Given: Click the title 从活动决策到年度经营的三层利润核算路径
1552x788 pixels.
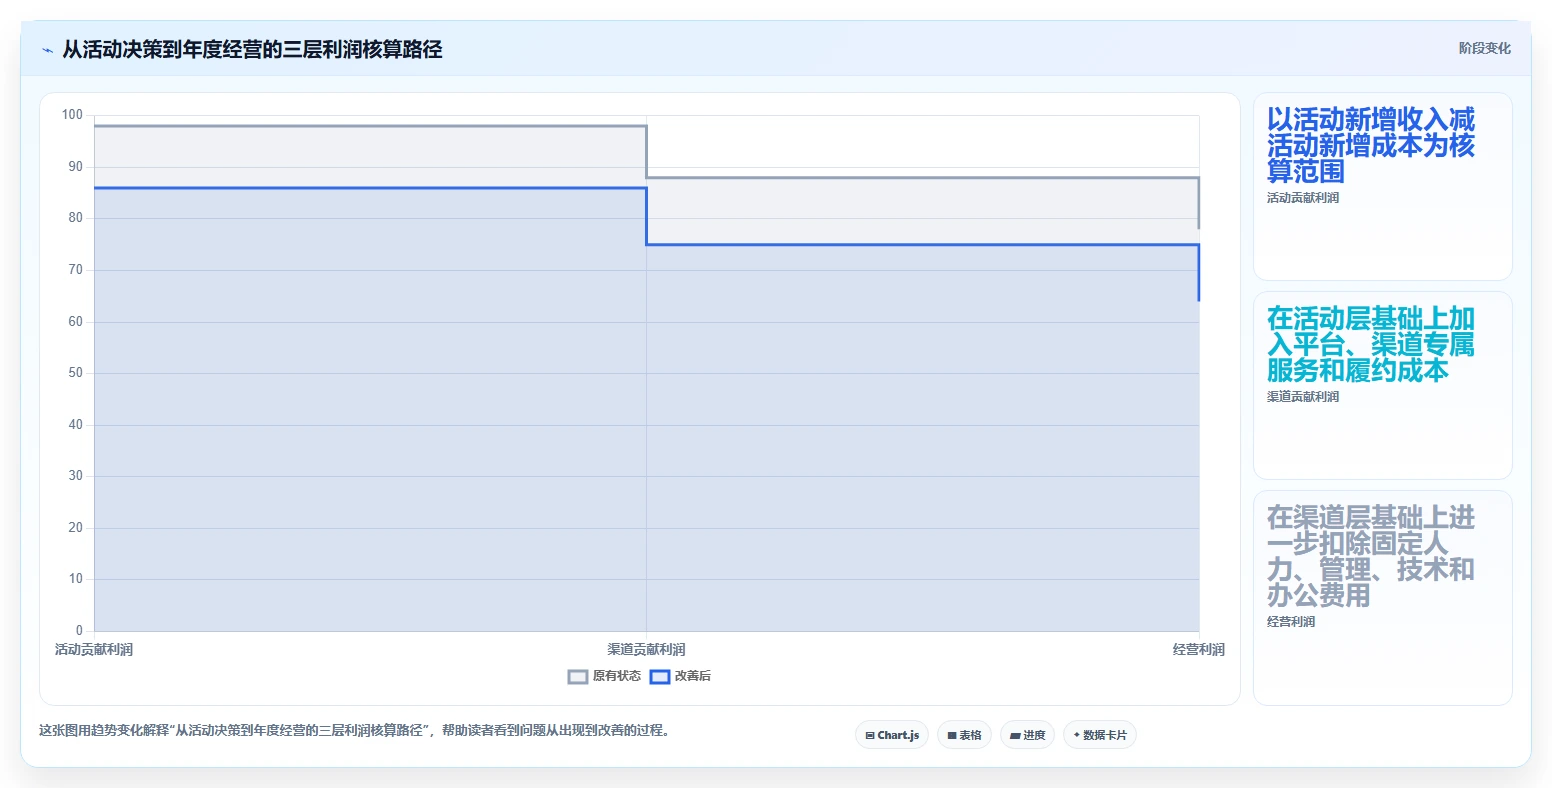Looking at the screenshot, I should (252, 49).
